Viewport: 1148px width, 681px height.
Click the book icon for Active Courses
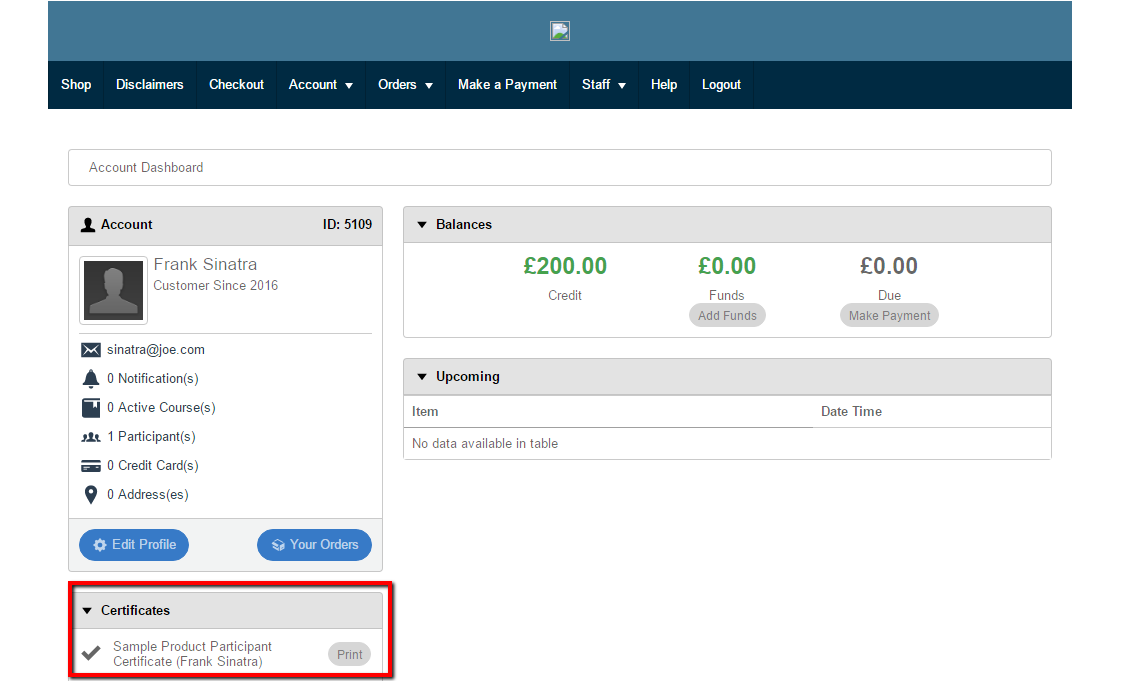91,407
